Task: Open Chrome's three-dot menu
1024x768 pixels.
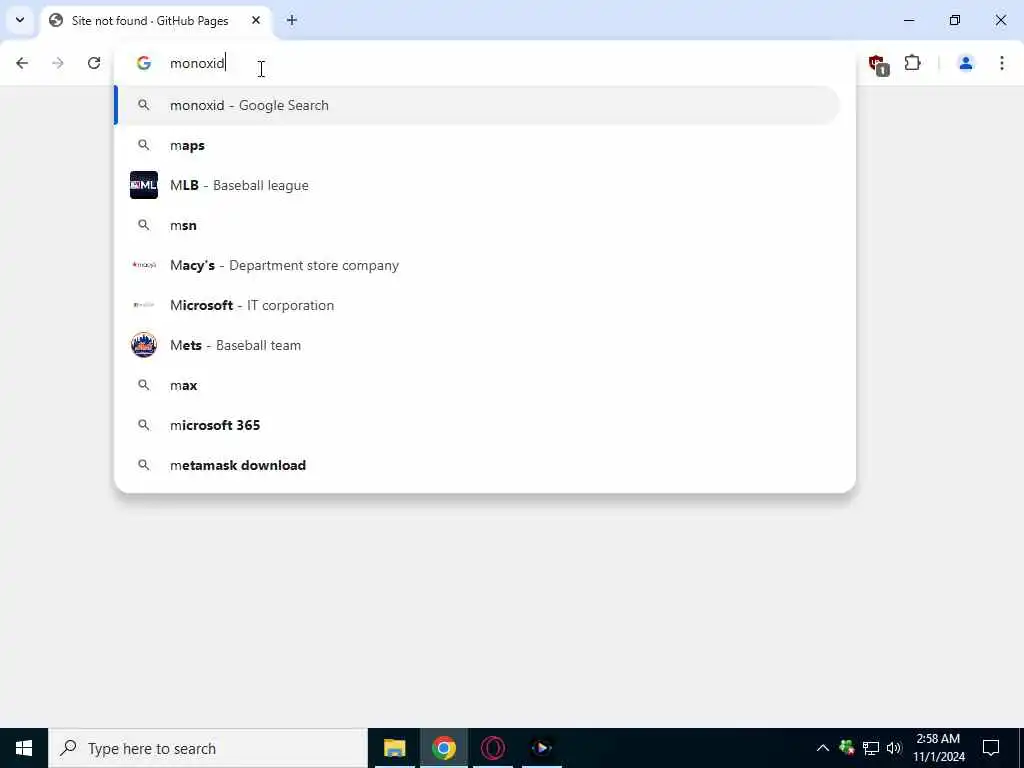Action: pyautogui.click(x=1002, y=63)
